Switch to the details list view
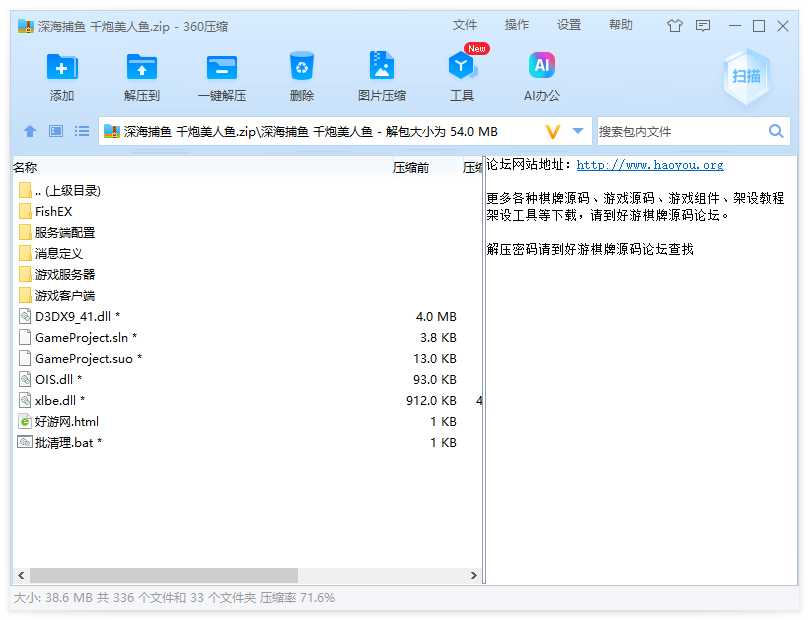The image size is (809, 620). (x=82, y=131)
